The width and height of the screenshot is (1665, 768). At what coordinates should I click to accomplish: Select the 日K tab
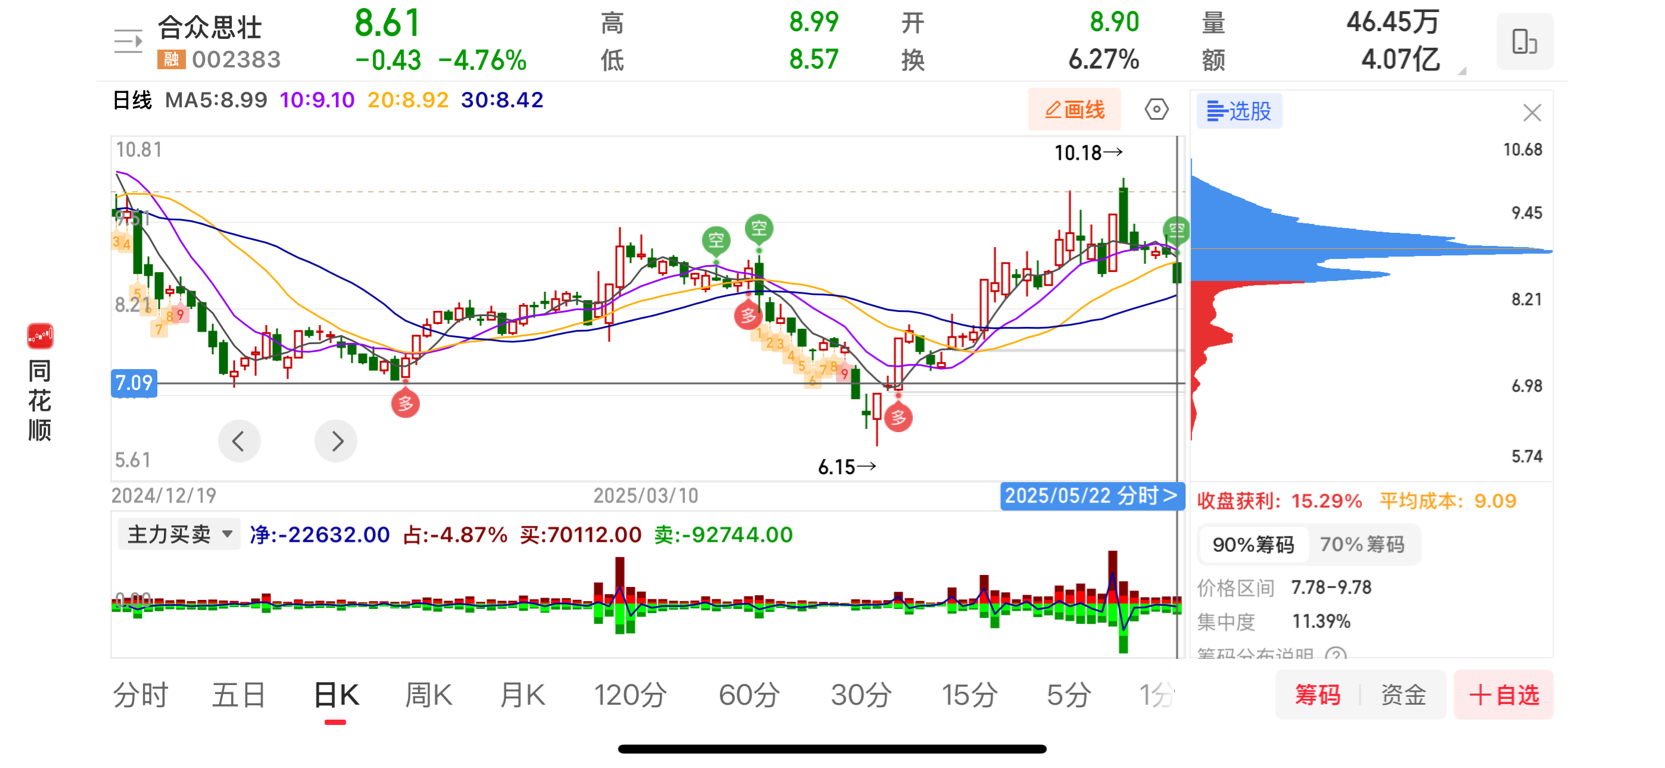coord(335,695)
